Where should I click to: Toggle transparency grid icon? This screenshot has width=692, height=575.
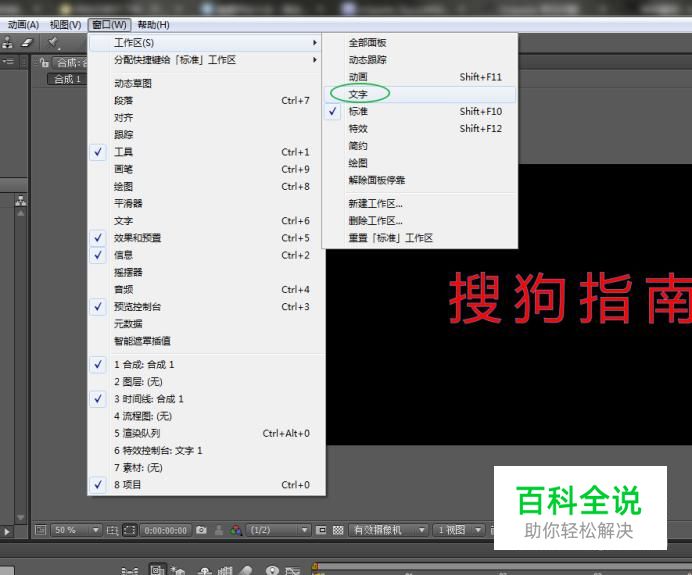(x=338, y=530)
